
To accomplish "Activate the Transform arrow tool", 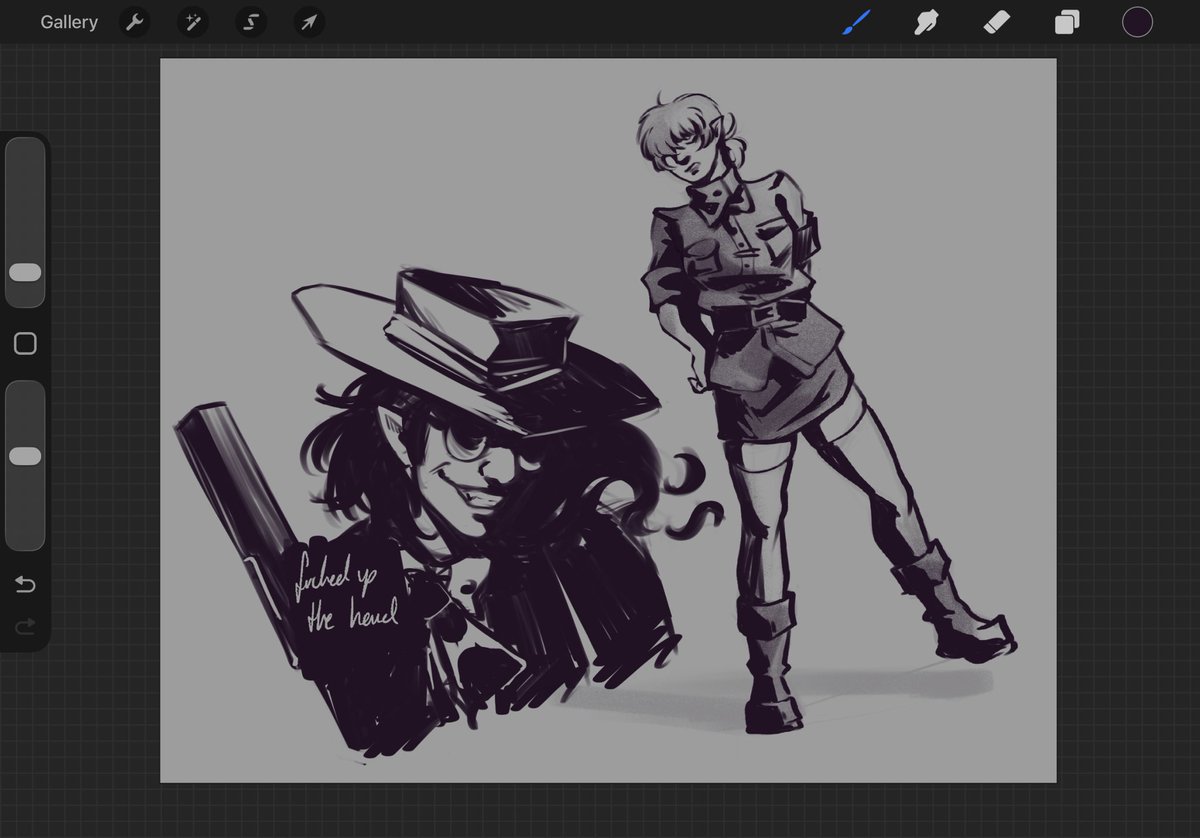I will (309, 22).
